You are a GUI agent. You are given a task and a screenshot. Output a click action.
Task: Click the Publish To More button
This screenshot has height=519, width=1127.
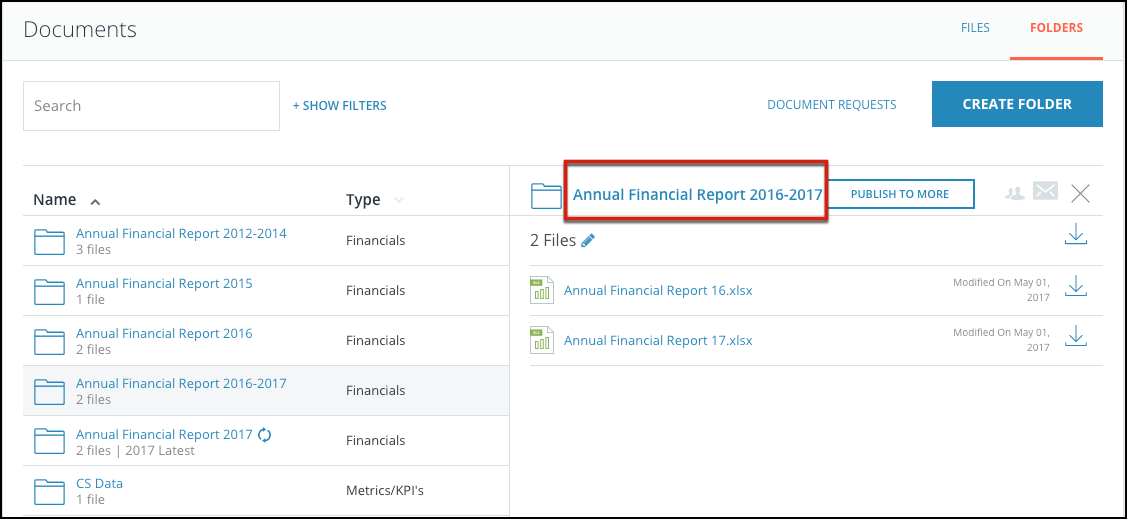[900, 194]
